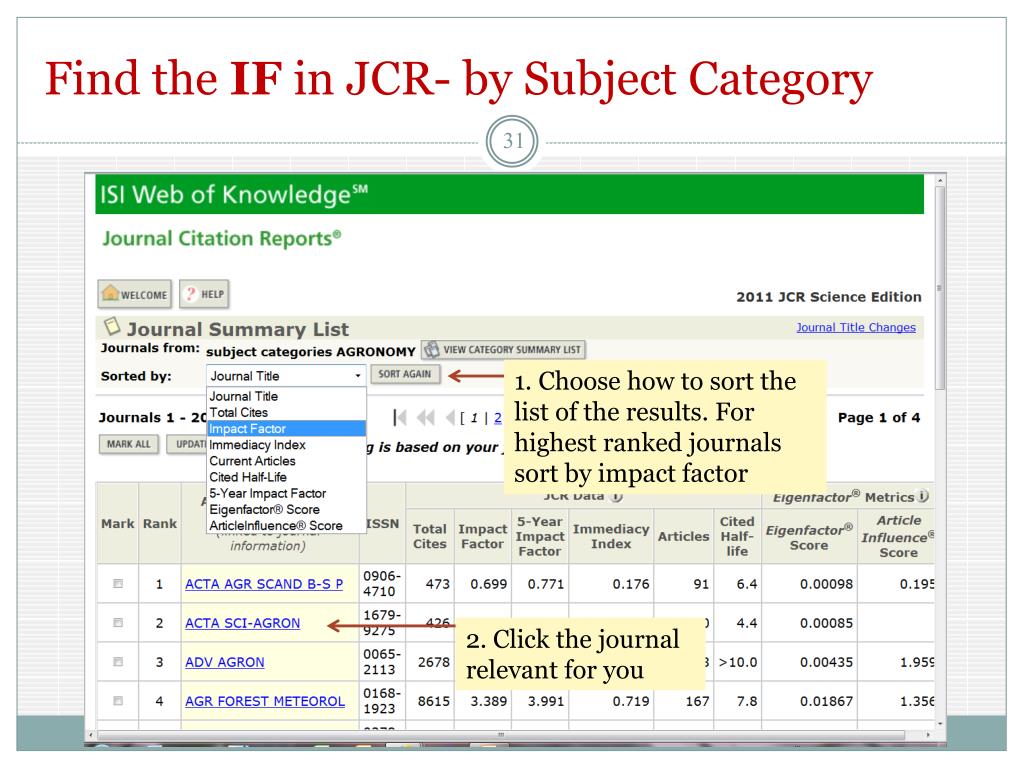Click the Total Cites column header
Image resolution: width=1024 pixels, height=768 pixels.
tap(430, 536)
